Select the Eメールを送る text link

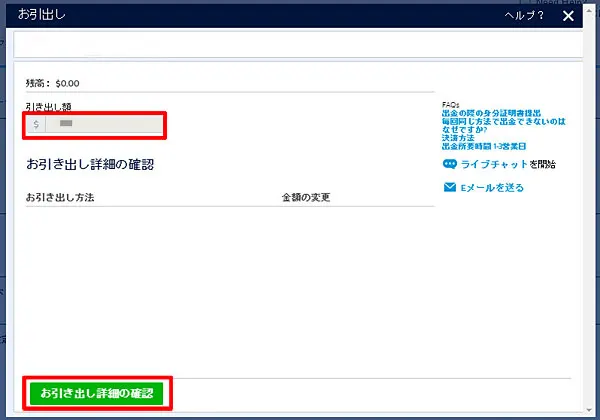pos(491,187)
